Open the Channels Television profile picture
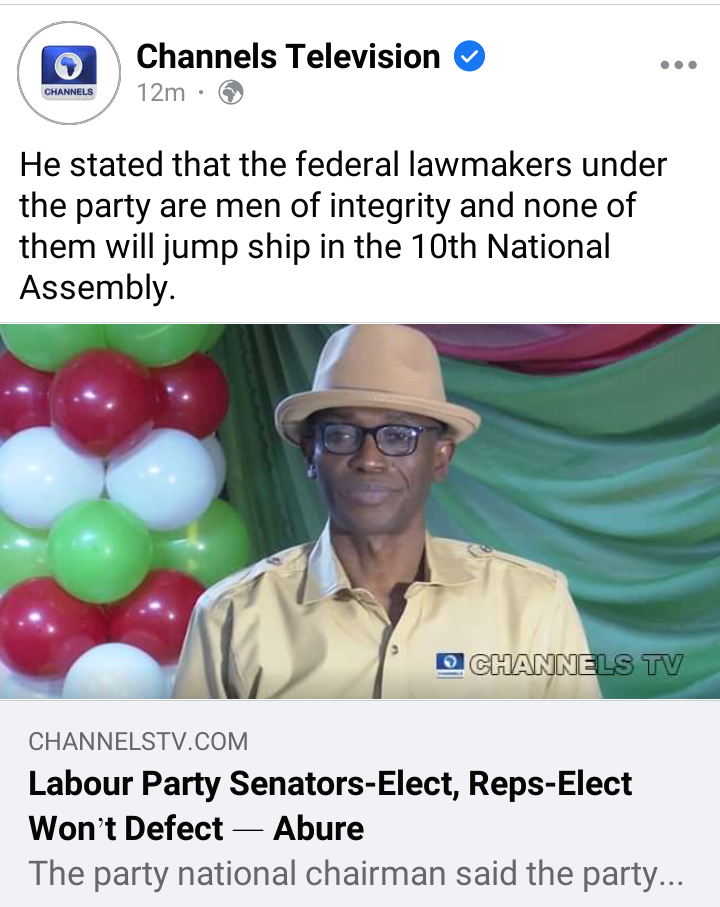 [x=69, y=73]
